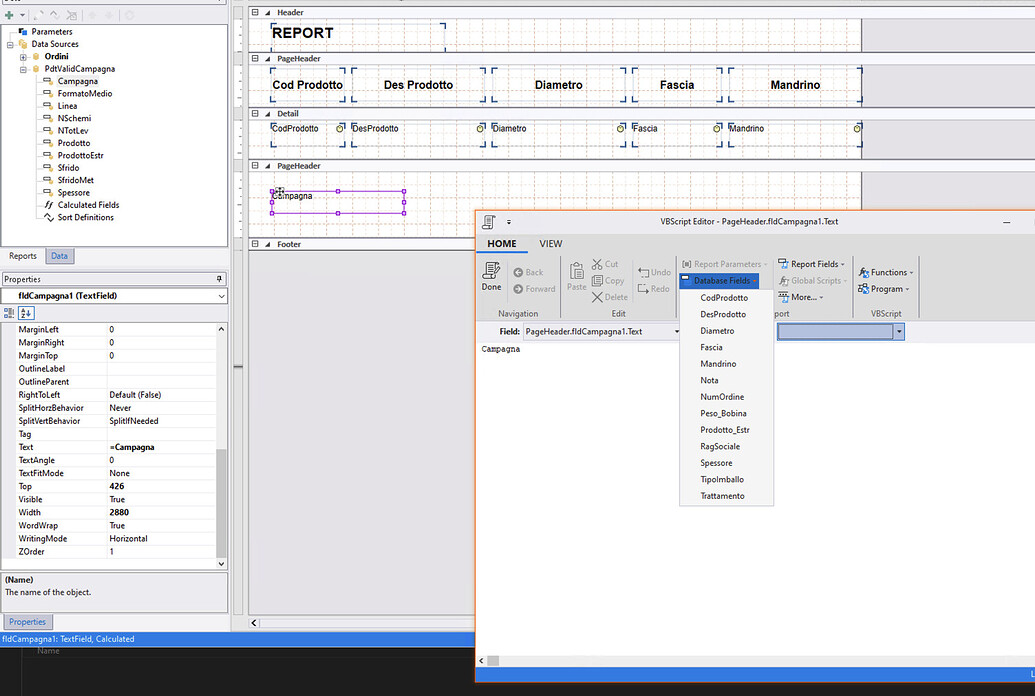Viewport: 1035px width, 696px height.
Task: Open the Field combo box dropdown
Action: coord(678,329)
